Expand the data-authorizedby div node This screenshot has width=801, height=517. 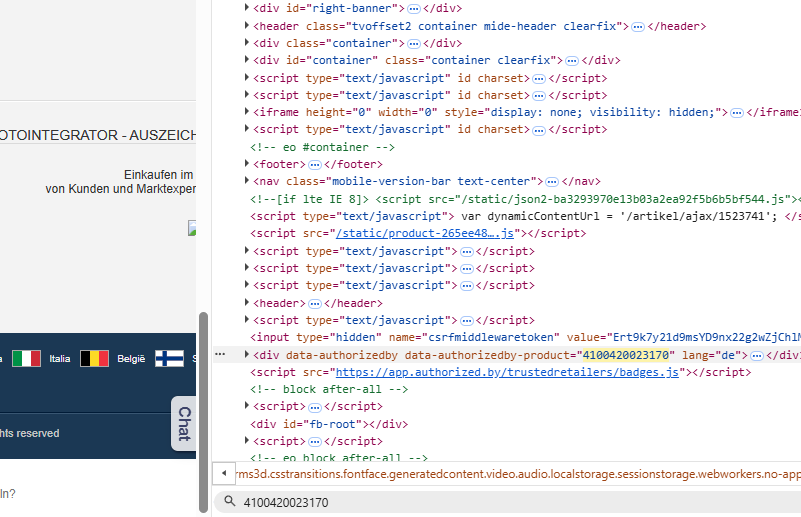pyautogui.click(x=247, y=354)
